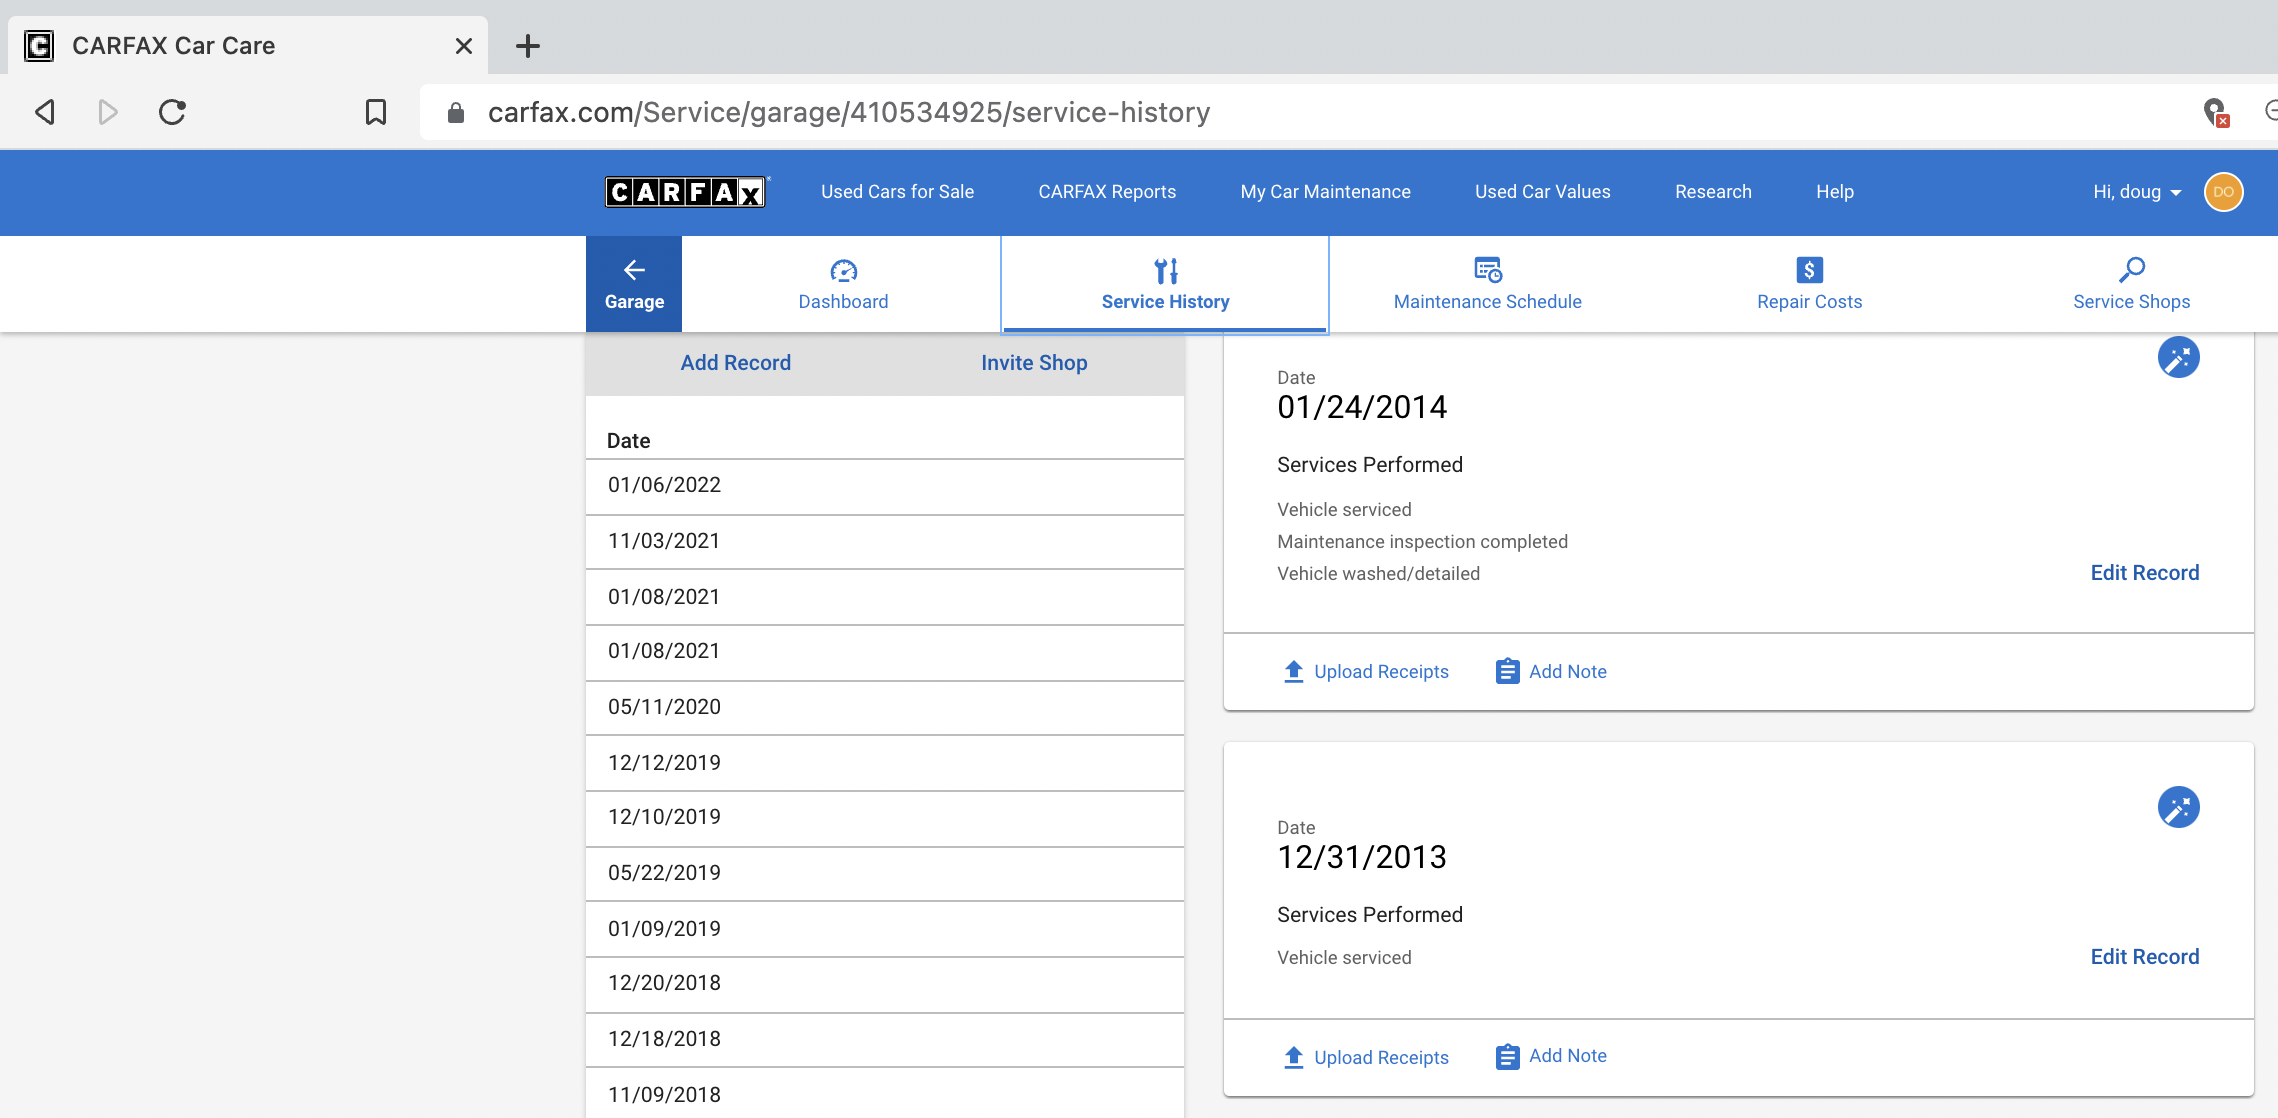Close the CARFAX Car Care tab
The width and height of the screenshot is (2278, 1118).
(x=463, y=46)
